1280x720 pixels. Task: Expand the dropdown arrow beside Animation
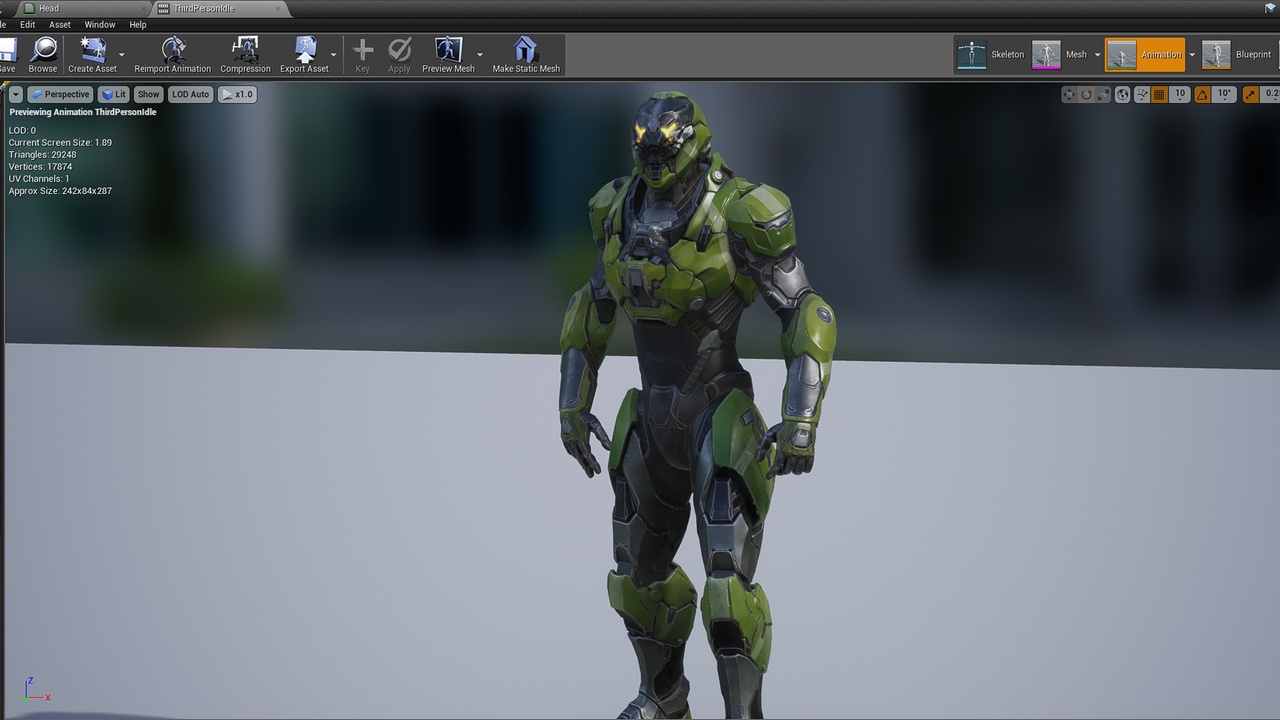[x=1191, y=55]
